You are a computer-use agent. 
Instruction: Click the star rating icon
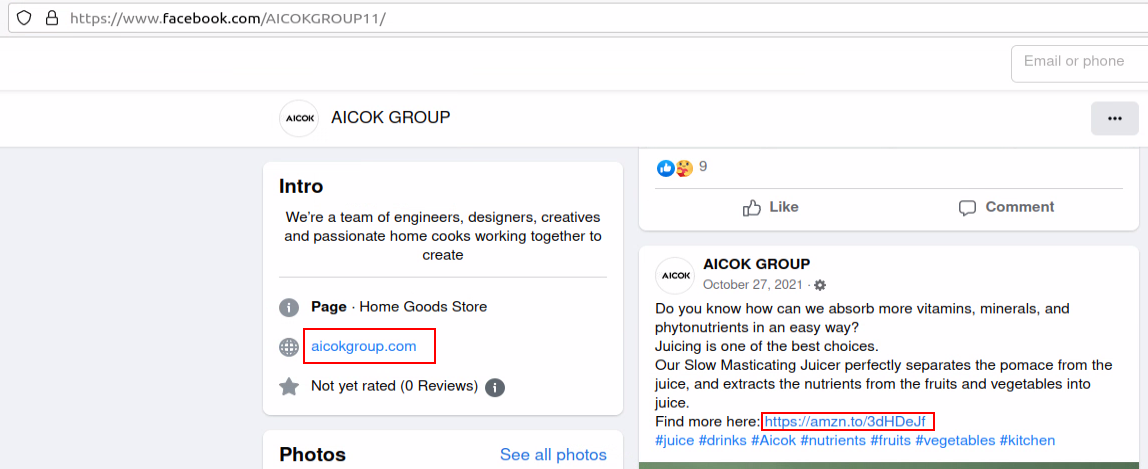coord(289,386)
